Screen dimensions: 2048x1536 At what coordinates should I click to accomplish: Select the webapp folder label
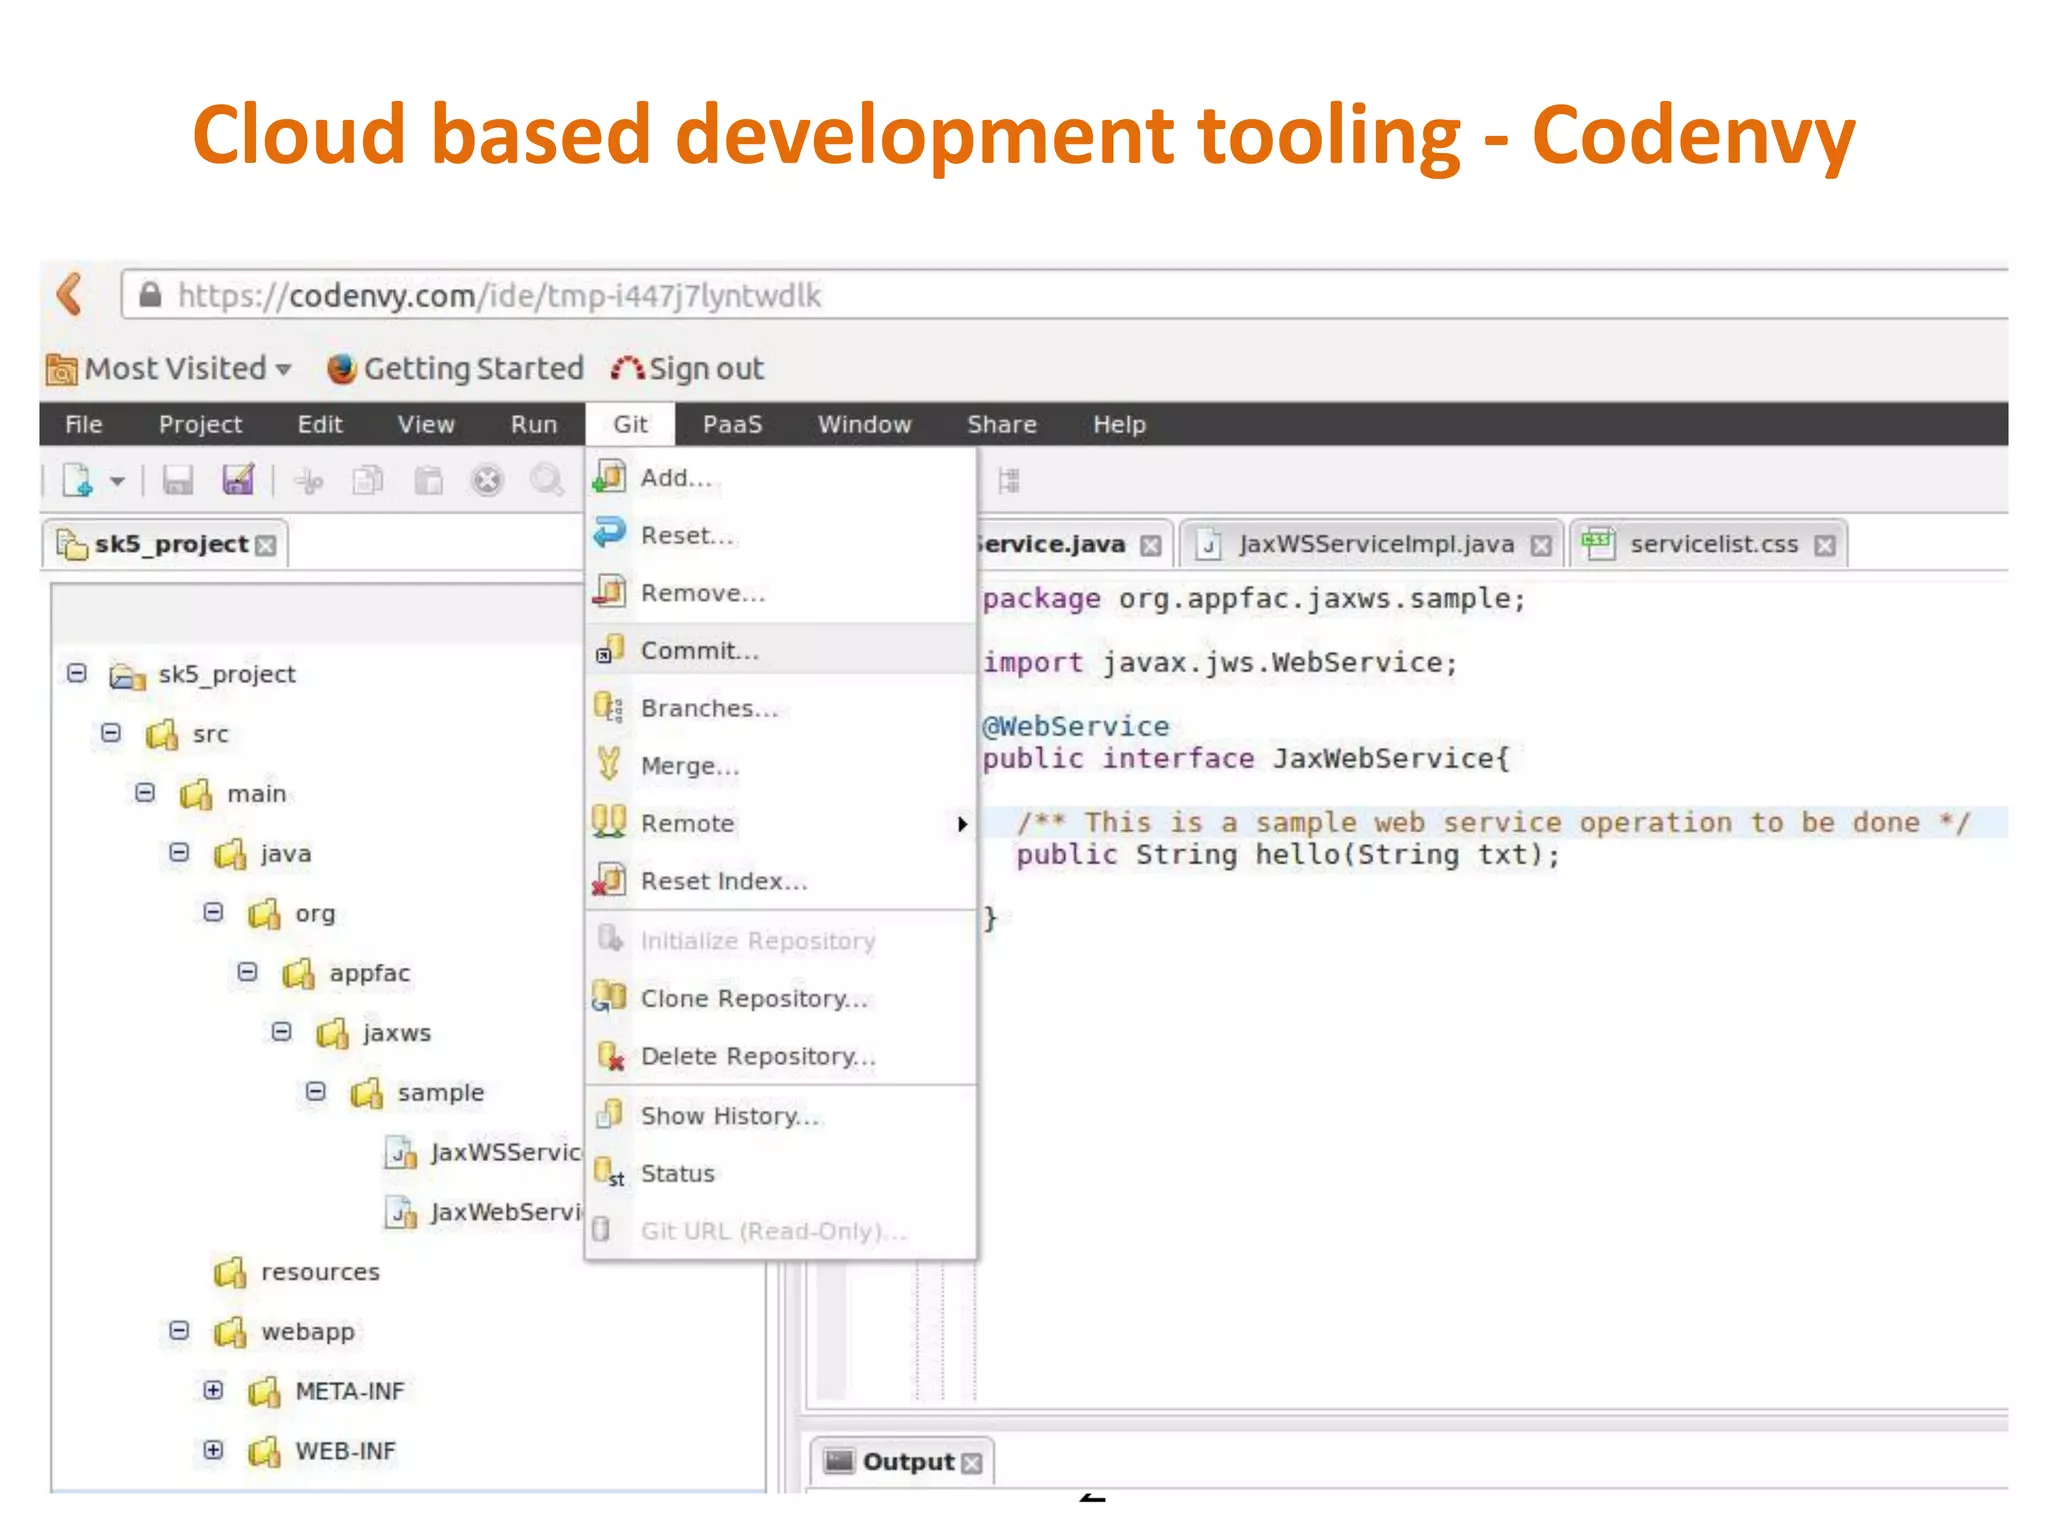point(308,1332)
